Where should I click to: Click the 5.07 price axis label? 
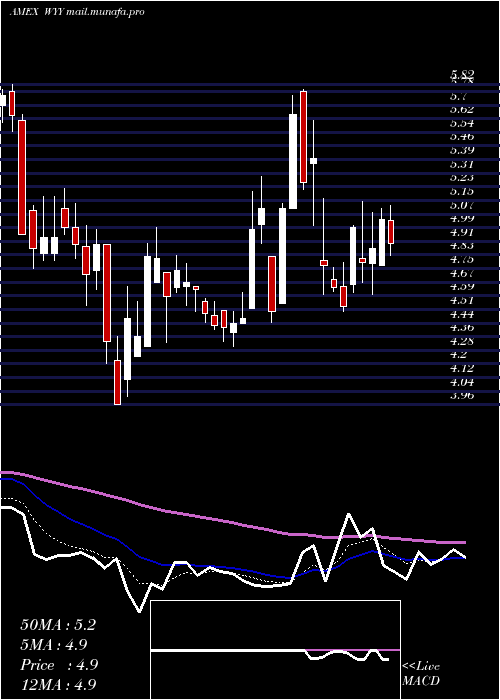click(462, 205)
